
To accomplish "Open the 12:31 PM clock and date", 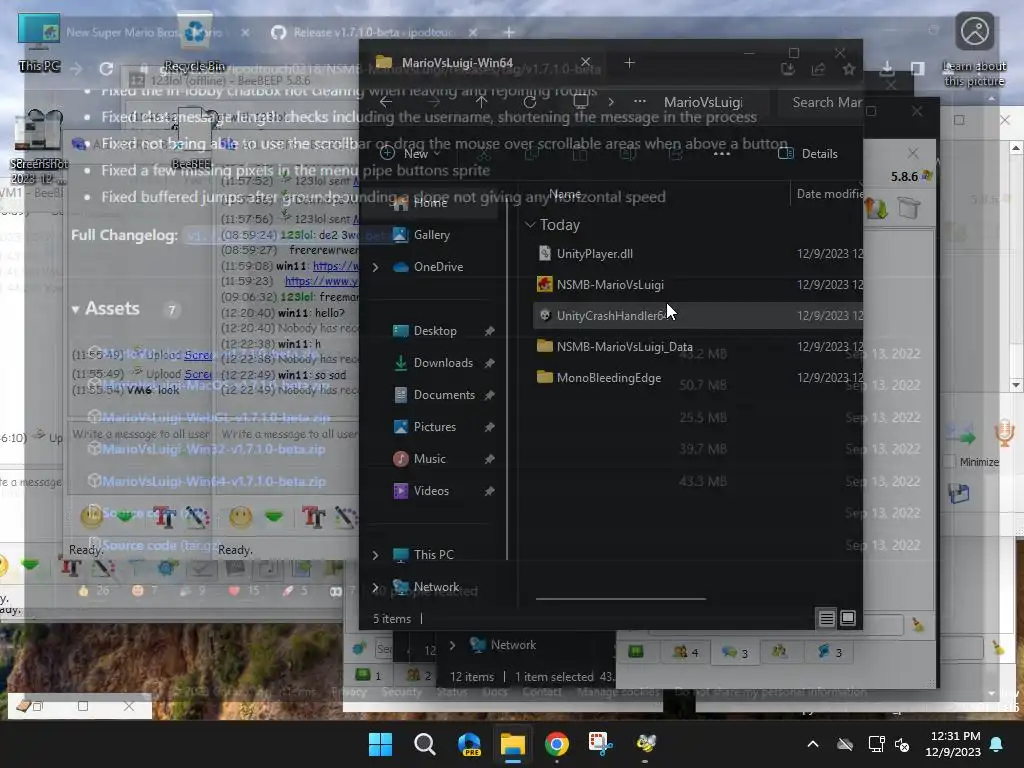I will pyautogui.click(x=953, y=744).
